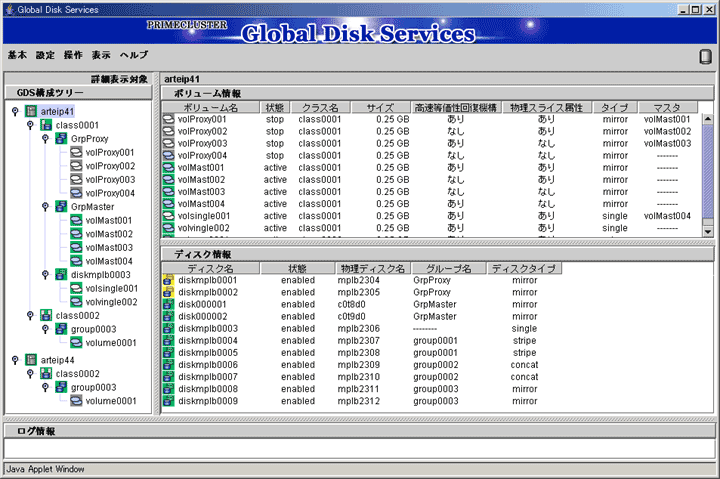Collapse class0001 under arteip41
Screen dimensions: 720x479
(30, 125)
